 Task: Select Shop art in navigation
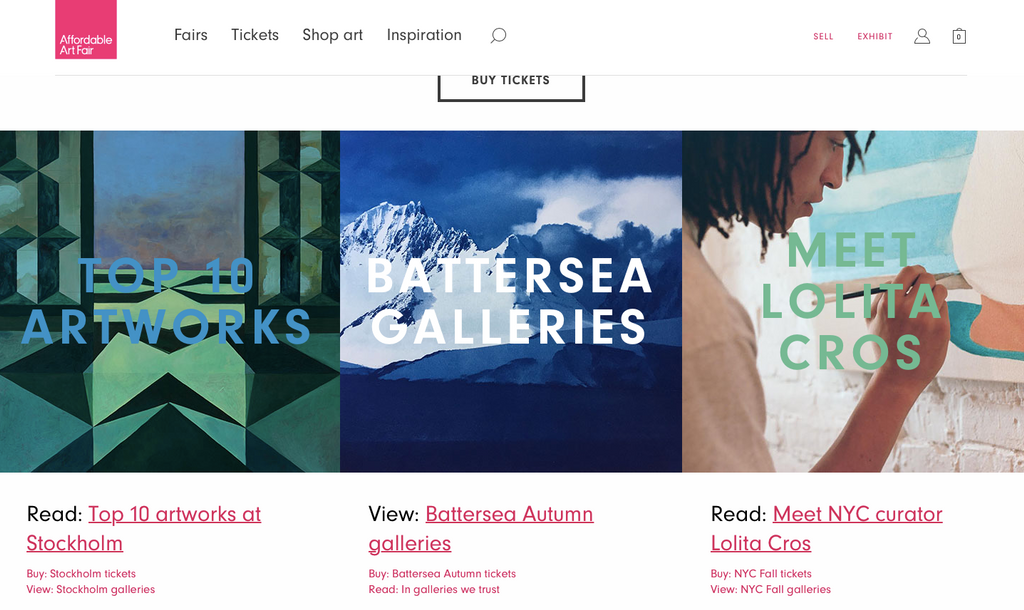tap(333, 35)
